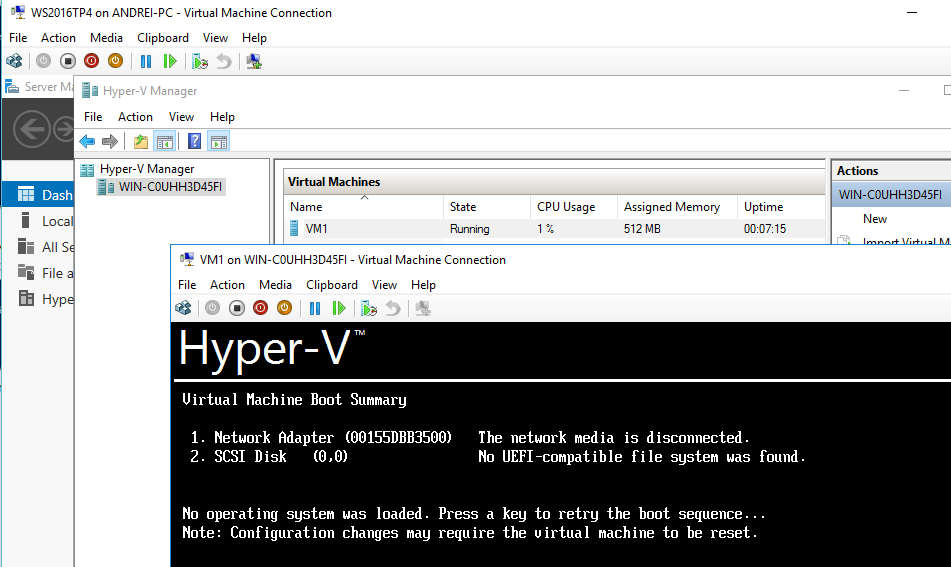Sort by Assigned Memory column header
The width and height of the screenshot is (951, 567).
click(677, 207)
